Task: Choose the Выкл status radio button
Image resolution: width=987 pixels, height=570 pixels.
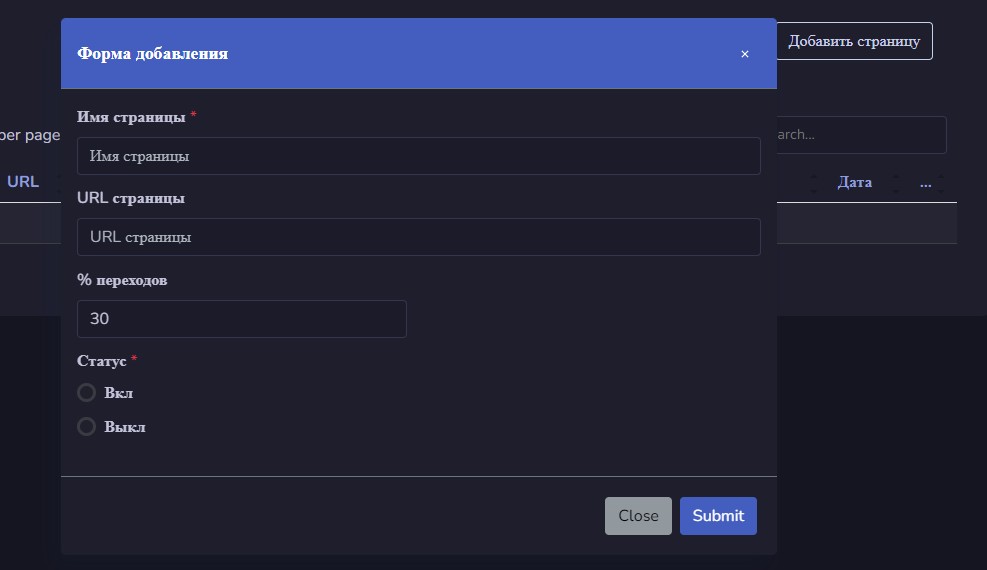Action: click(86, 427)
